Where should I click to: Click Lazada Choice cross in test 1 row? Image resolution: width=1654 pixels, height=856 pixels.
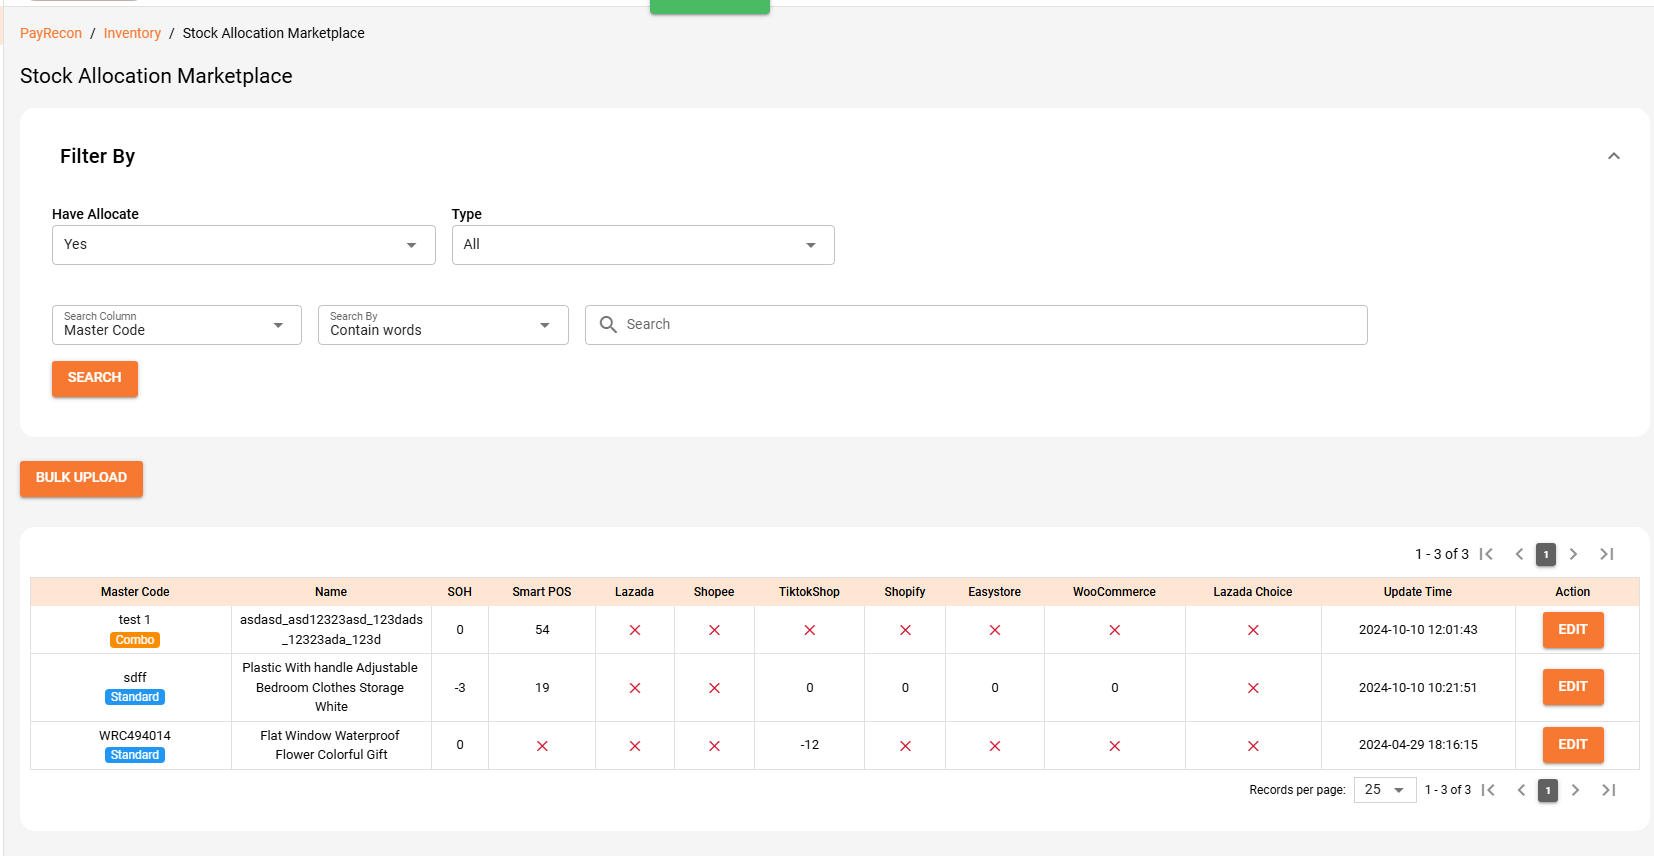(1253, 630)
